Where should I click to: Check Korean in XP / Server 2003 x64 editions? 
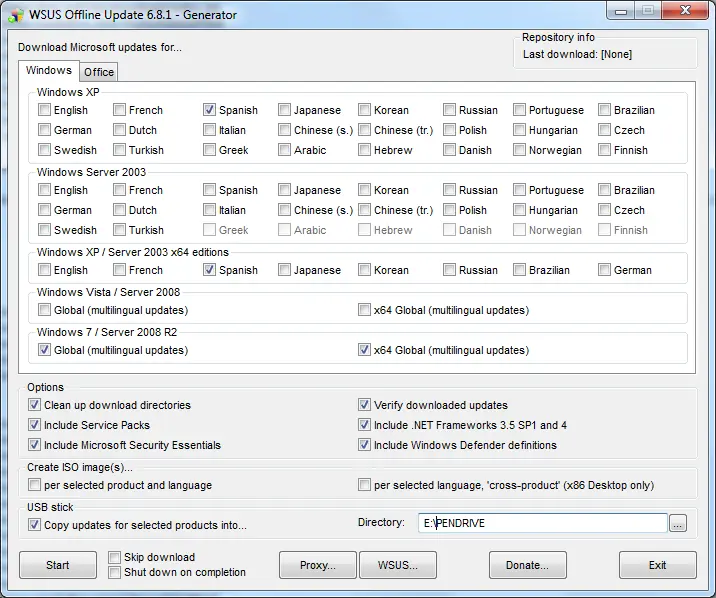tap(364, 270)
